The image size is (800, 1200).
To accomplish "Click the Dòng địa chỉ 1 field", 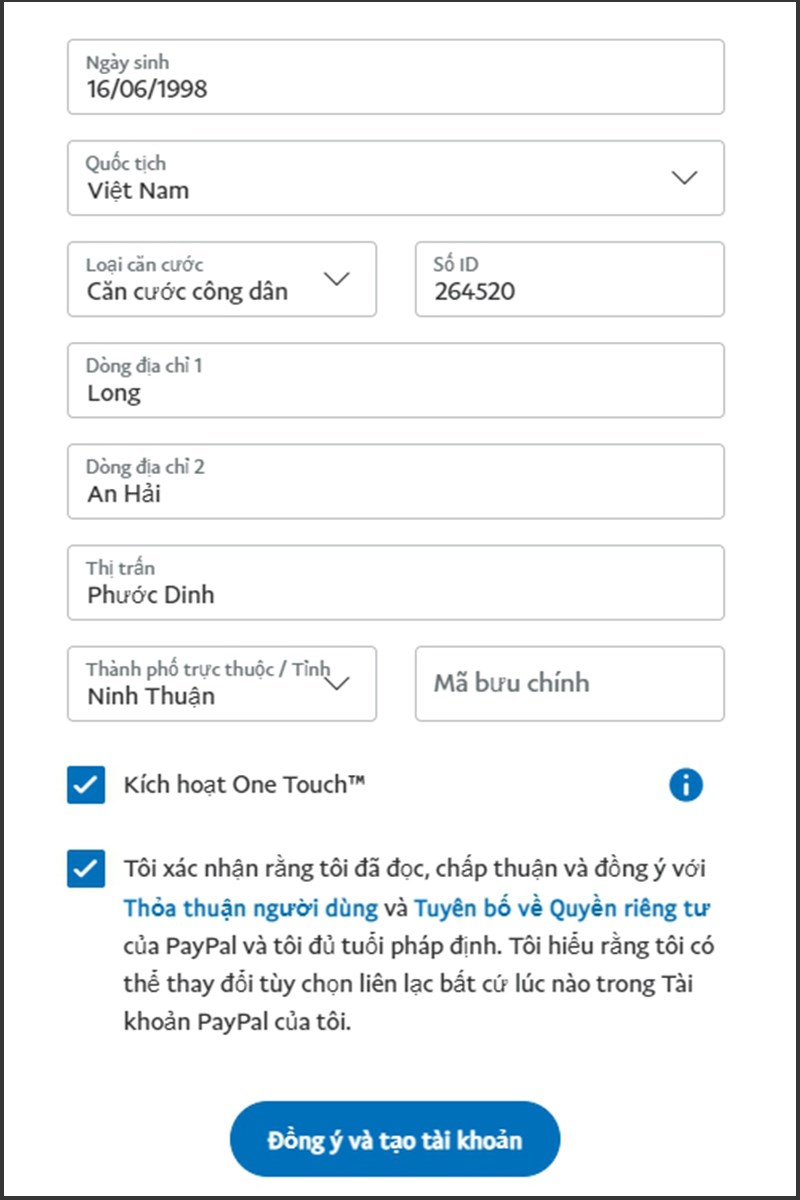I will coord(395,381).
